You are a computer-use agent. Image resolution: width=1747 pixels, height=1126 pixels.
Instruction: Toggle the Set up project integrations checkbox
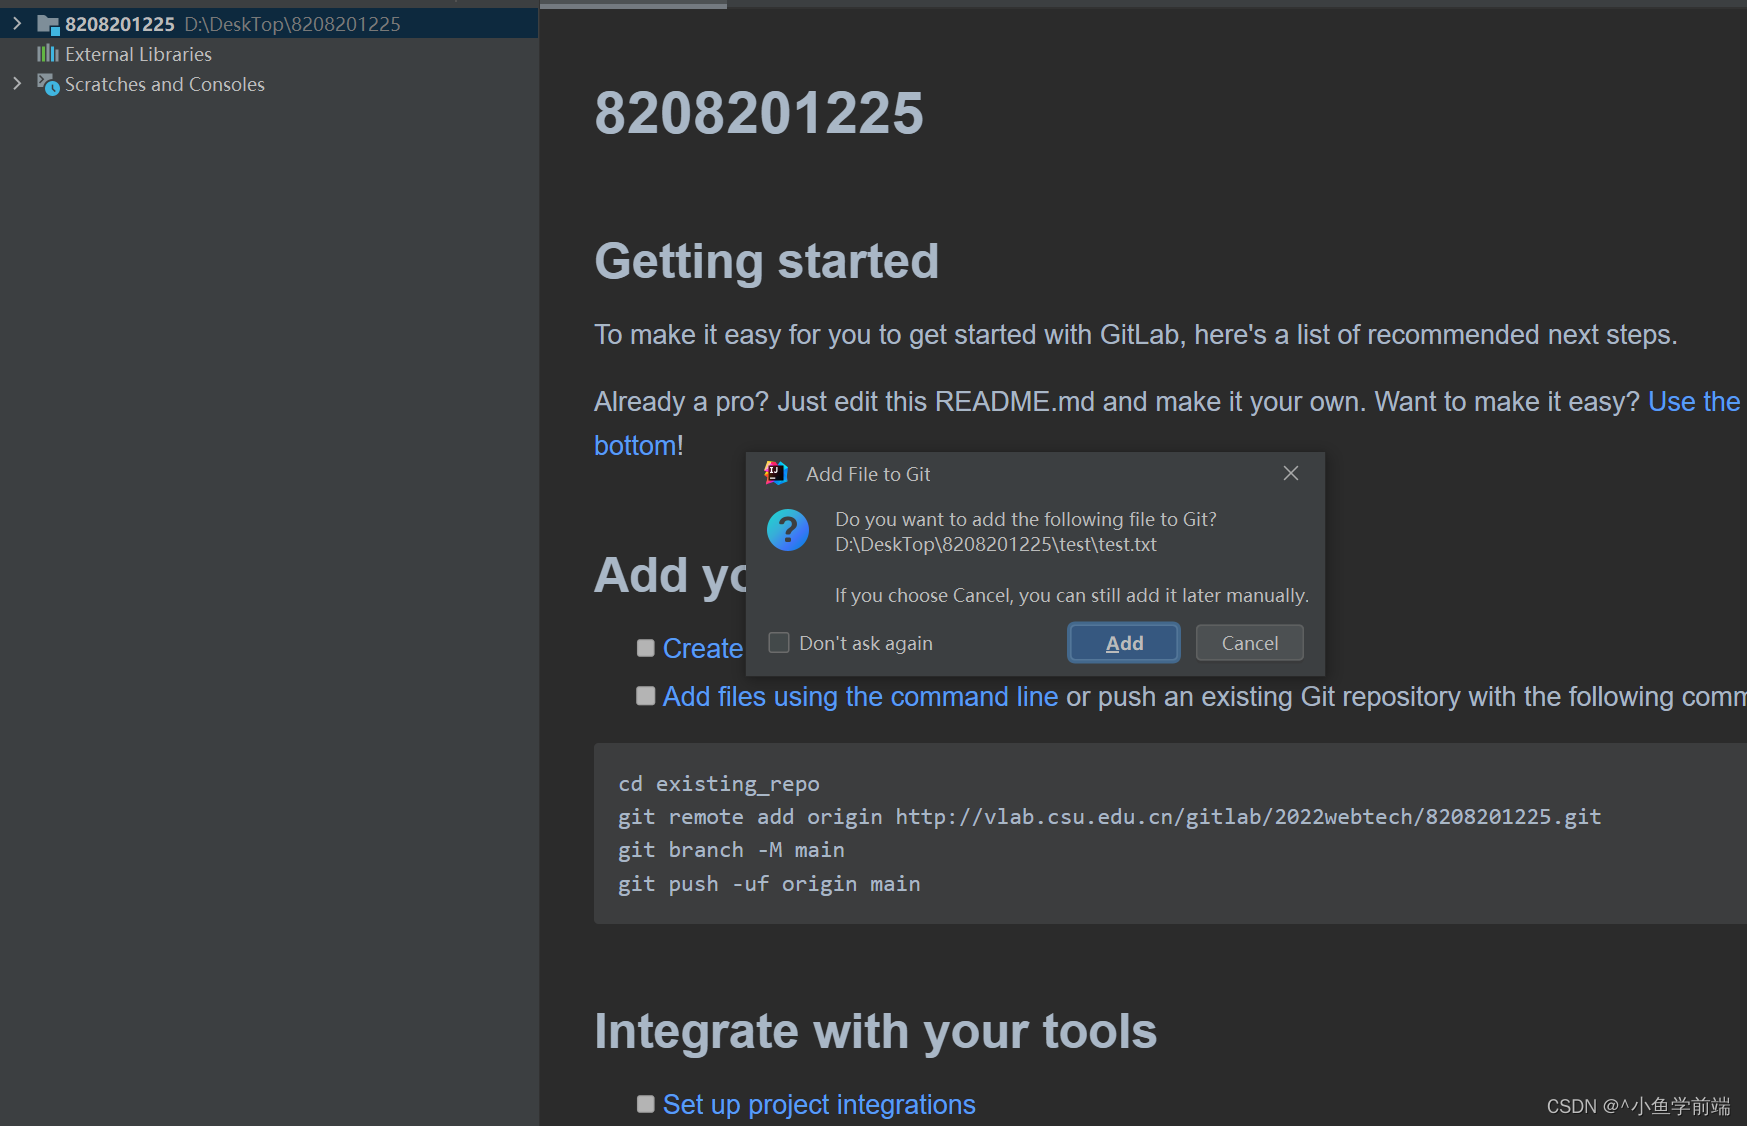(x=646, y=1103)
